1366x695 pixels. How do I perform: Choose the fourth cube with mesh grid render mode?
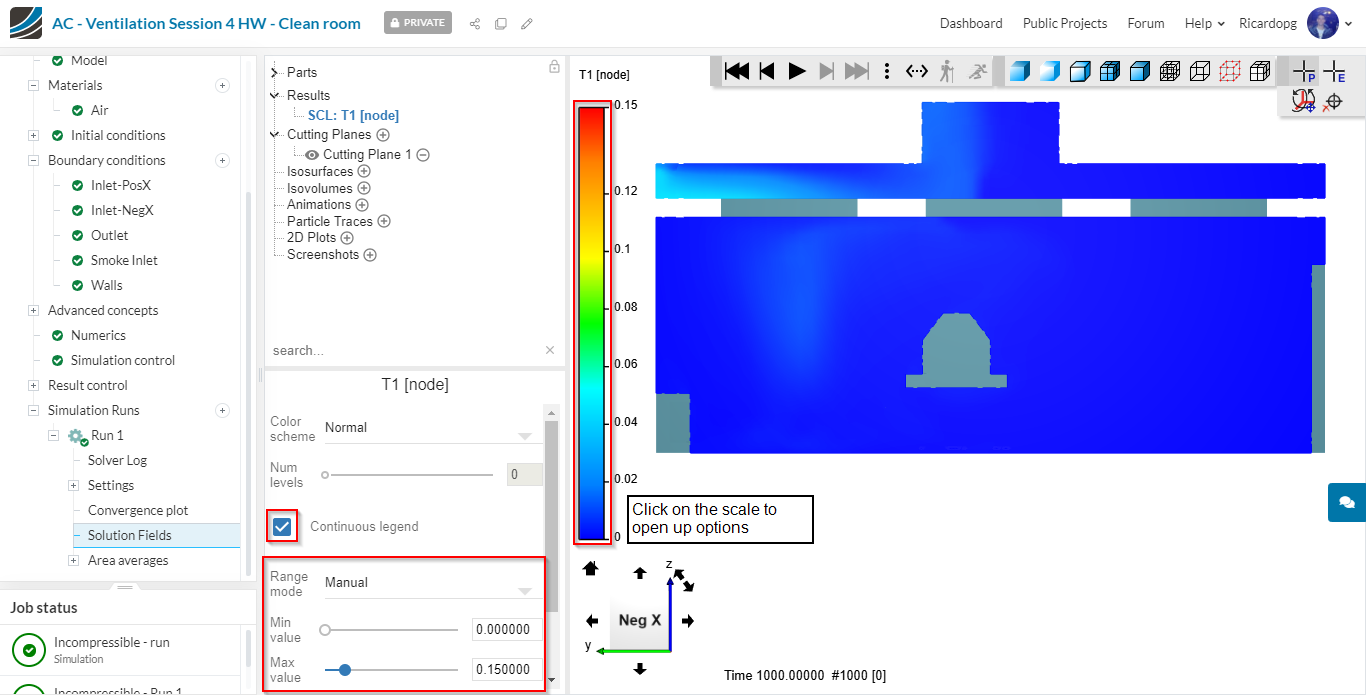1109,71
